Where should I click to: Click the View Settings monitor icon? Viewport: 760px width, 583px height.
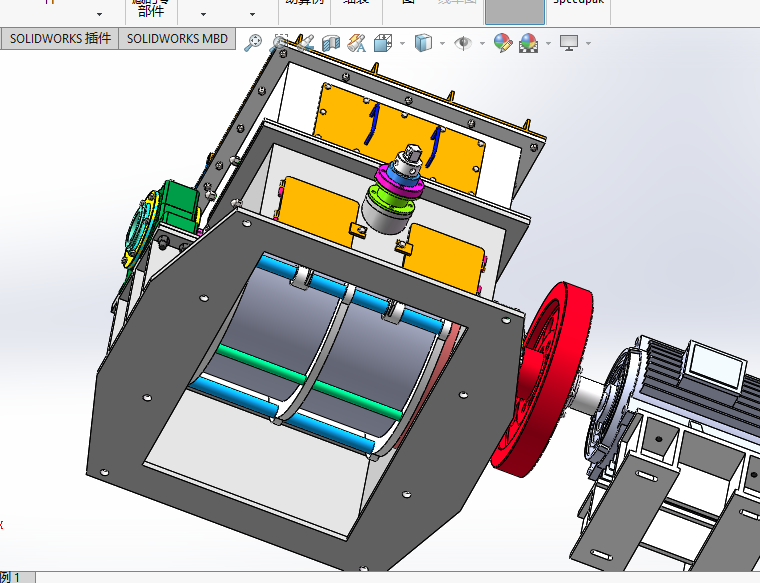click(569, 43)
